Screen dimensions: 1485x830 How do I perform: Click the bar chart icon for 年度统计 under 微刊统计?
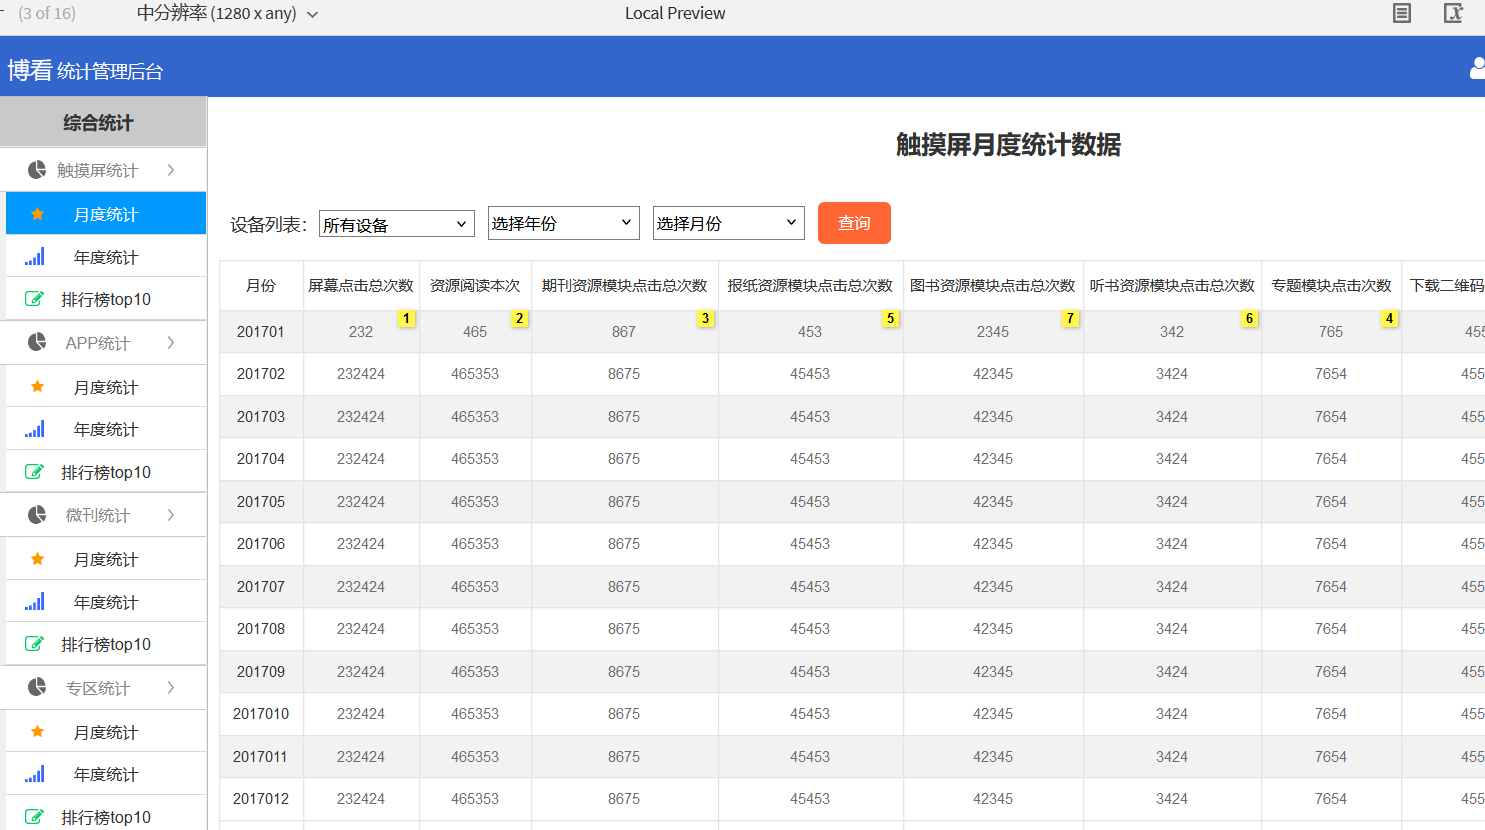35,602
